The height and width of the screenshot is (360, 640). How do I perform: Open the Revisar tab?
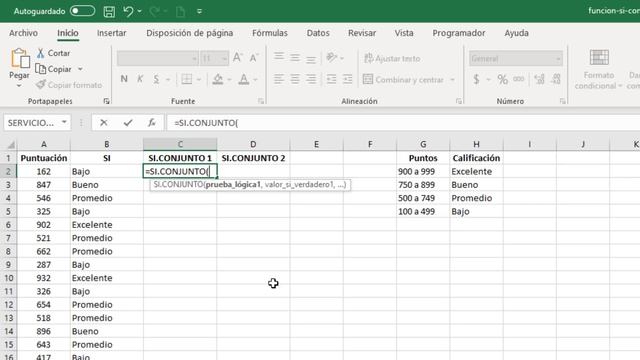coord(362,33)
